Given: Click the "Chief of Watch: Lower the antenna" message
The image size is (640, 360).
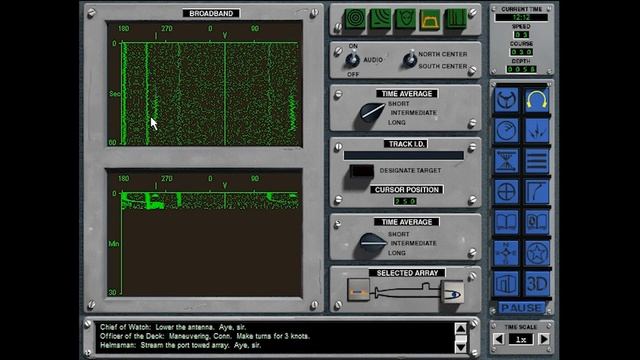Looking at the screenshot, I should [173, 327].
